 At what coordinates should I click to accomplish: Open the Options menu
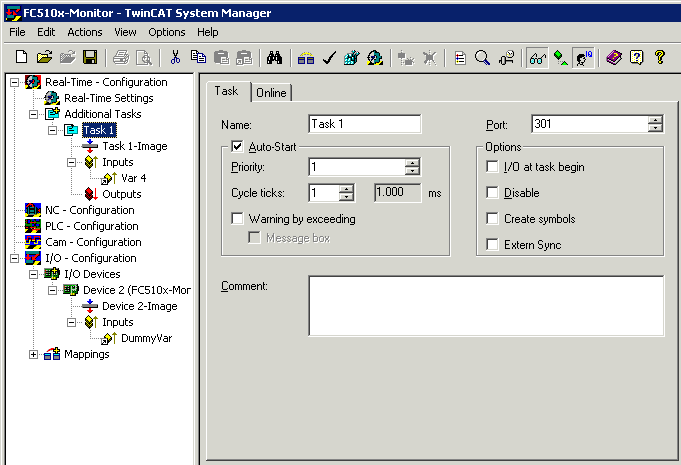[167, 32]
